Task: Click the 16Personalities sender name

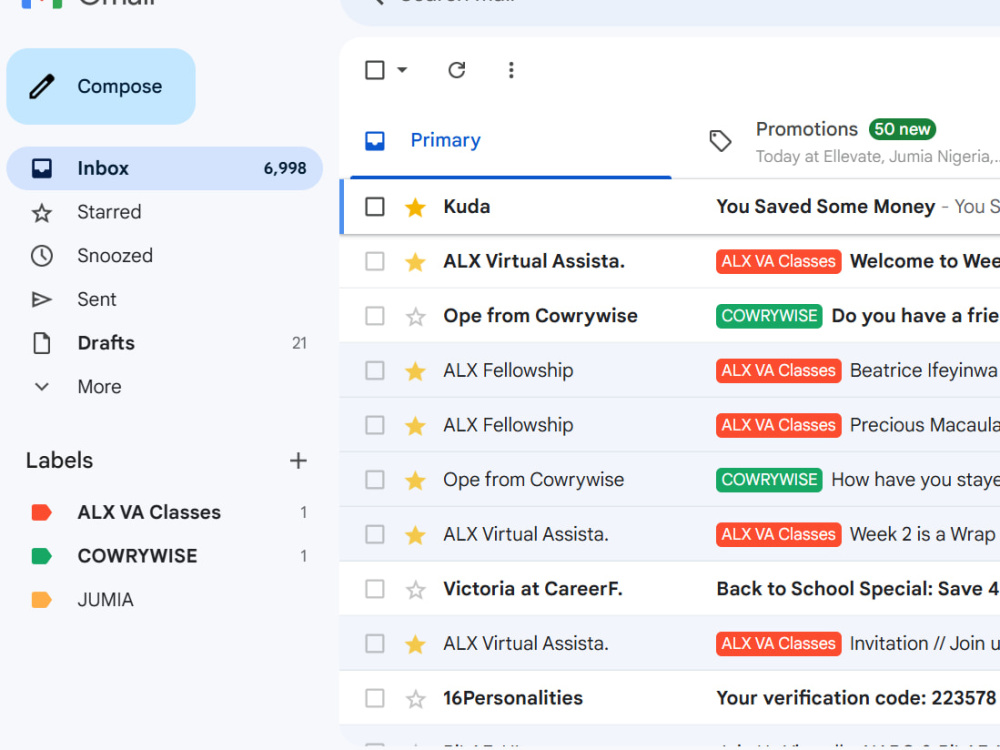Action: pyautogui.click(x=513, y=698)
